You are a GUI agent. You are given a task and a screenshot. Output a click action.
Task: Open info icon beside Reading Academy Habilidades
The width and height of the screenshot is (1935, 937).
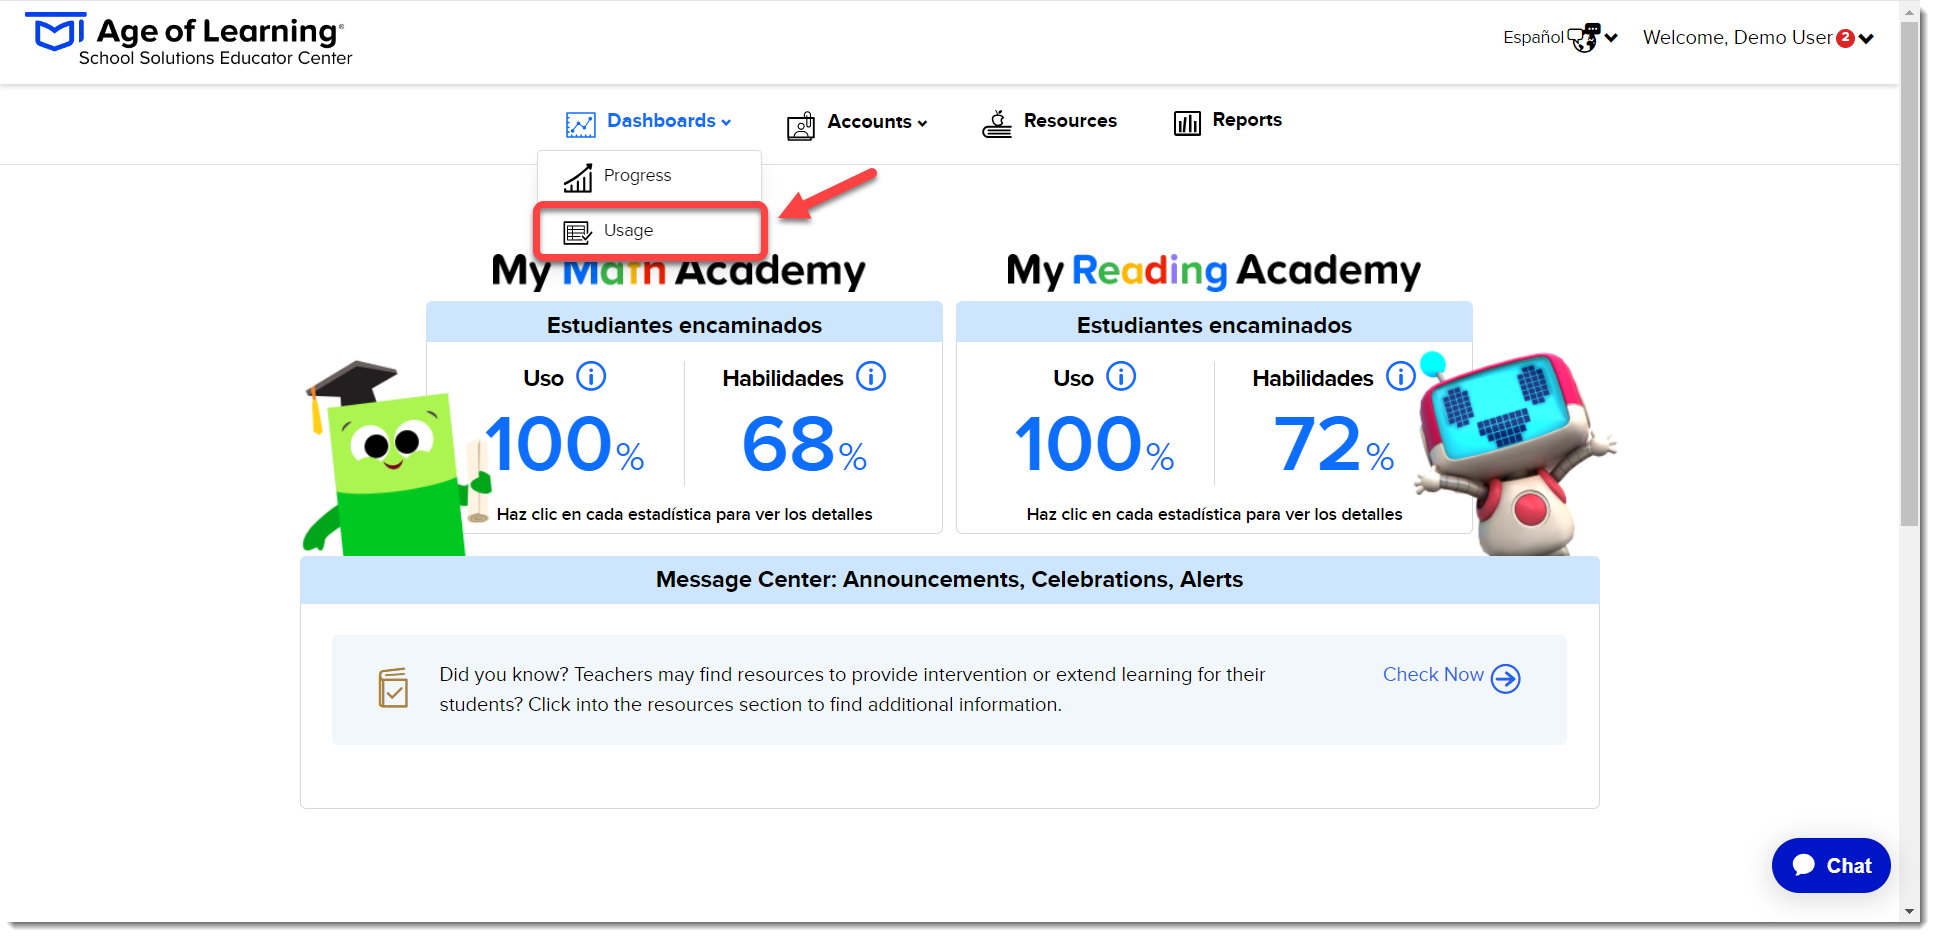[1401, 377]
